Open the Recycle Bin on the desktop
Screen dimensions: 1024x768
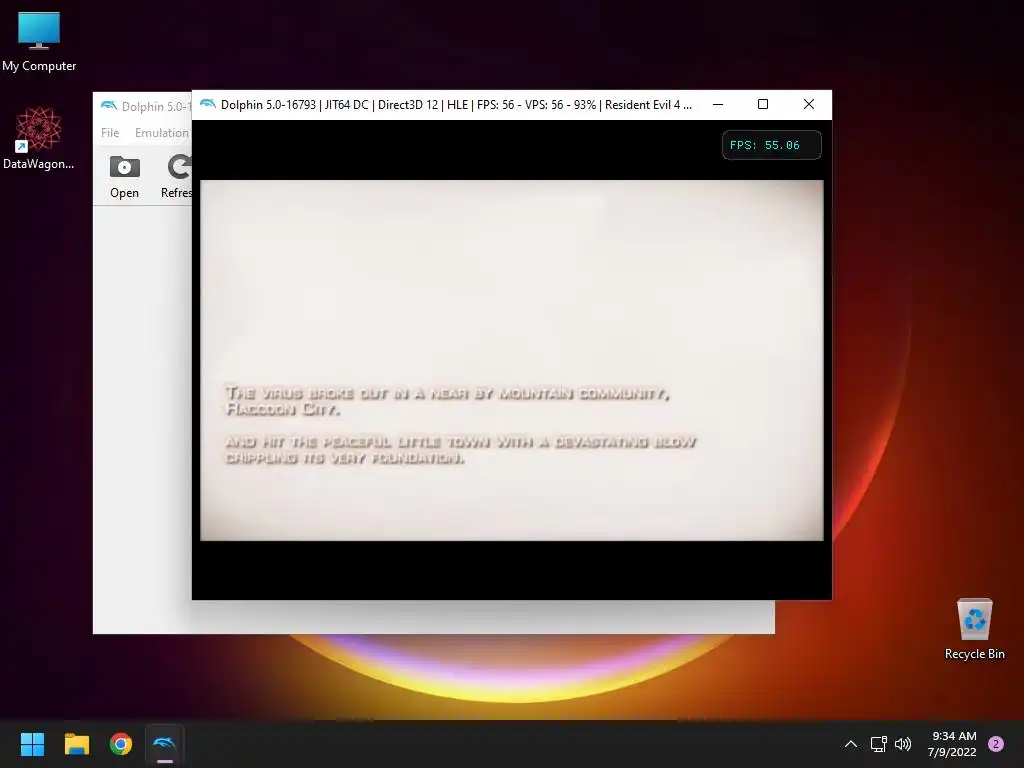[x=974, y=629]
